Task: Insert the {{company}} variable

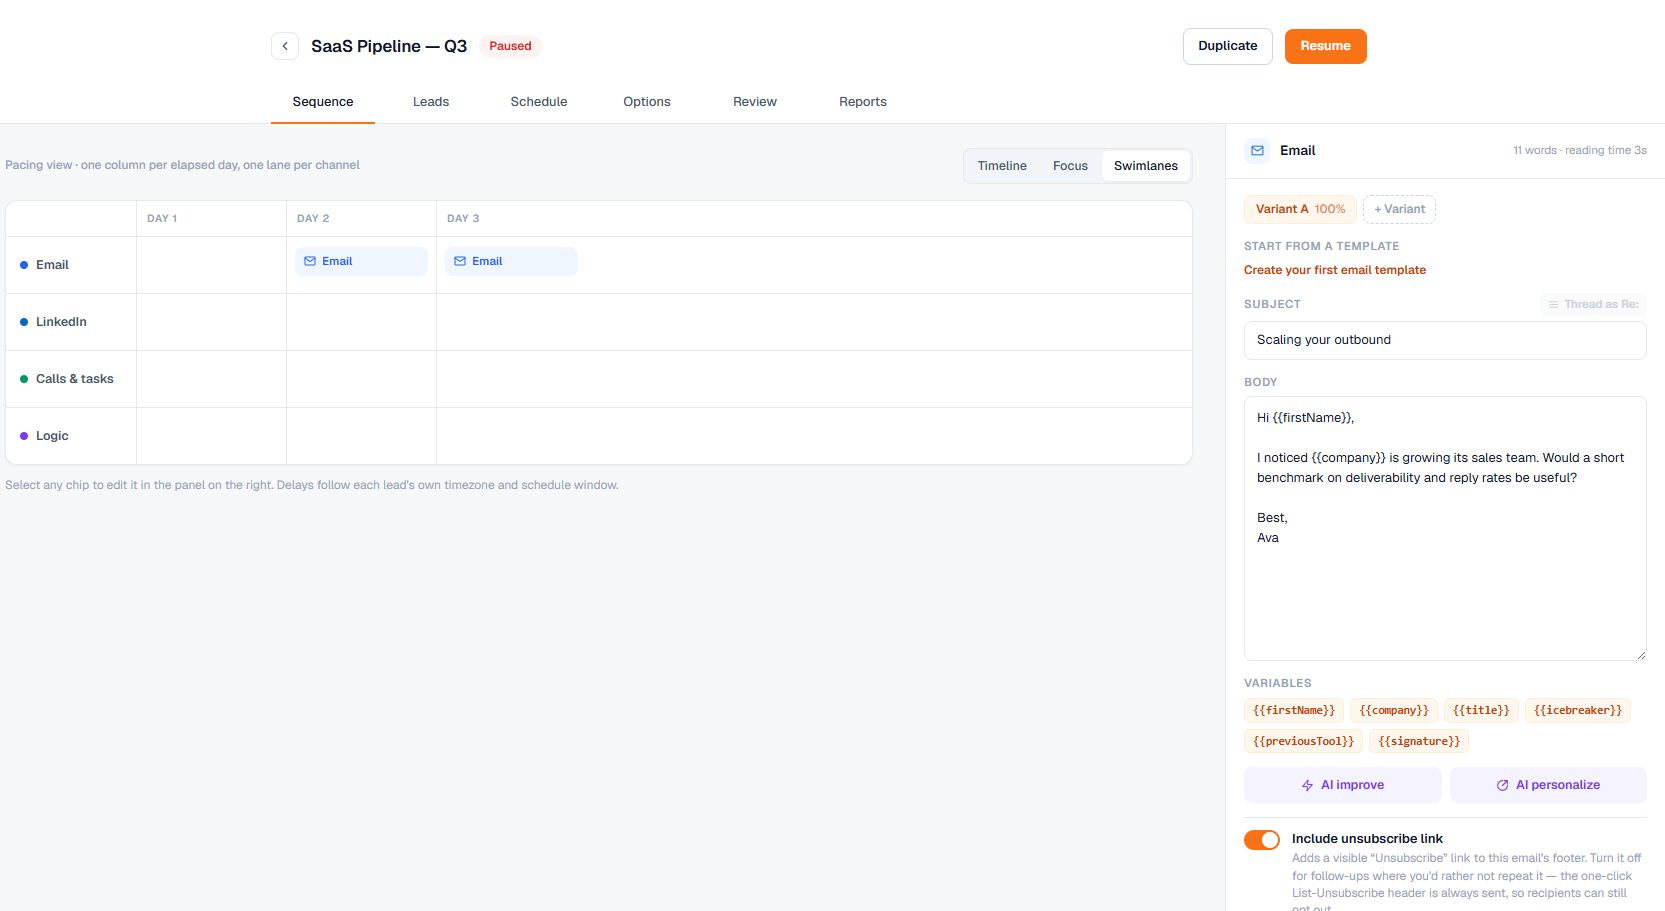Action: coord(1394,711)
